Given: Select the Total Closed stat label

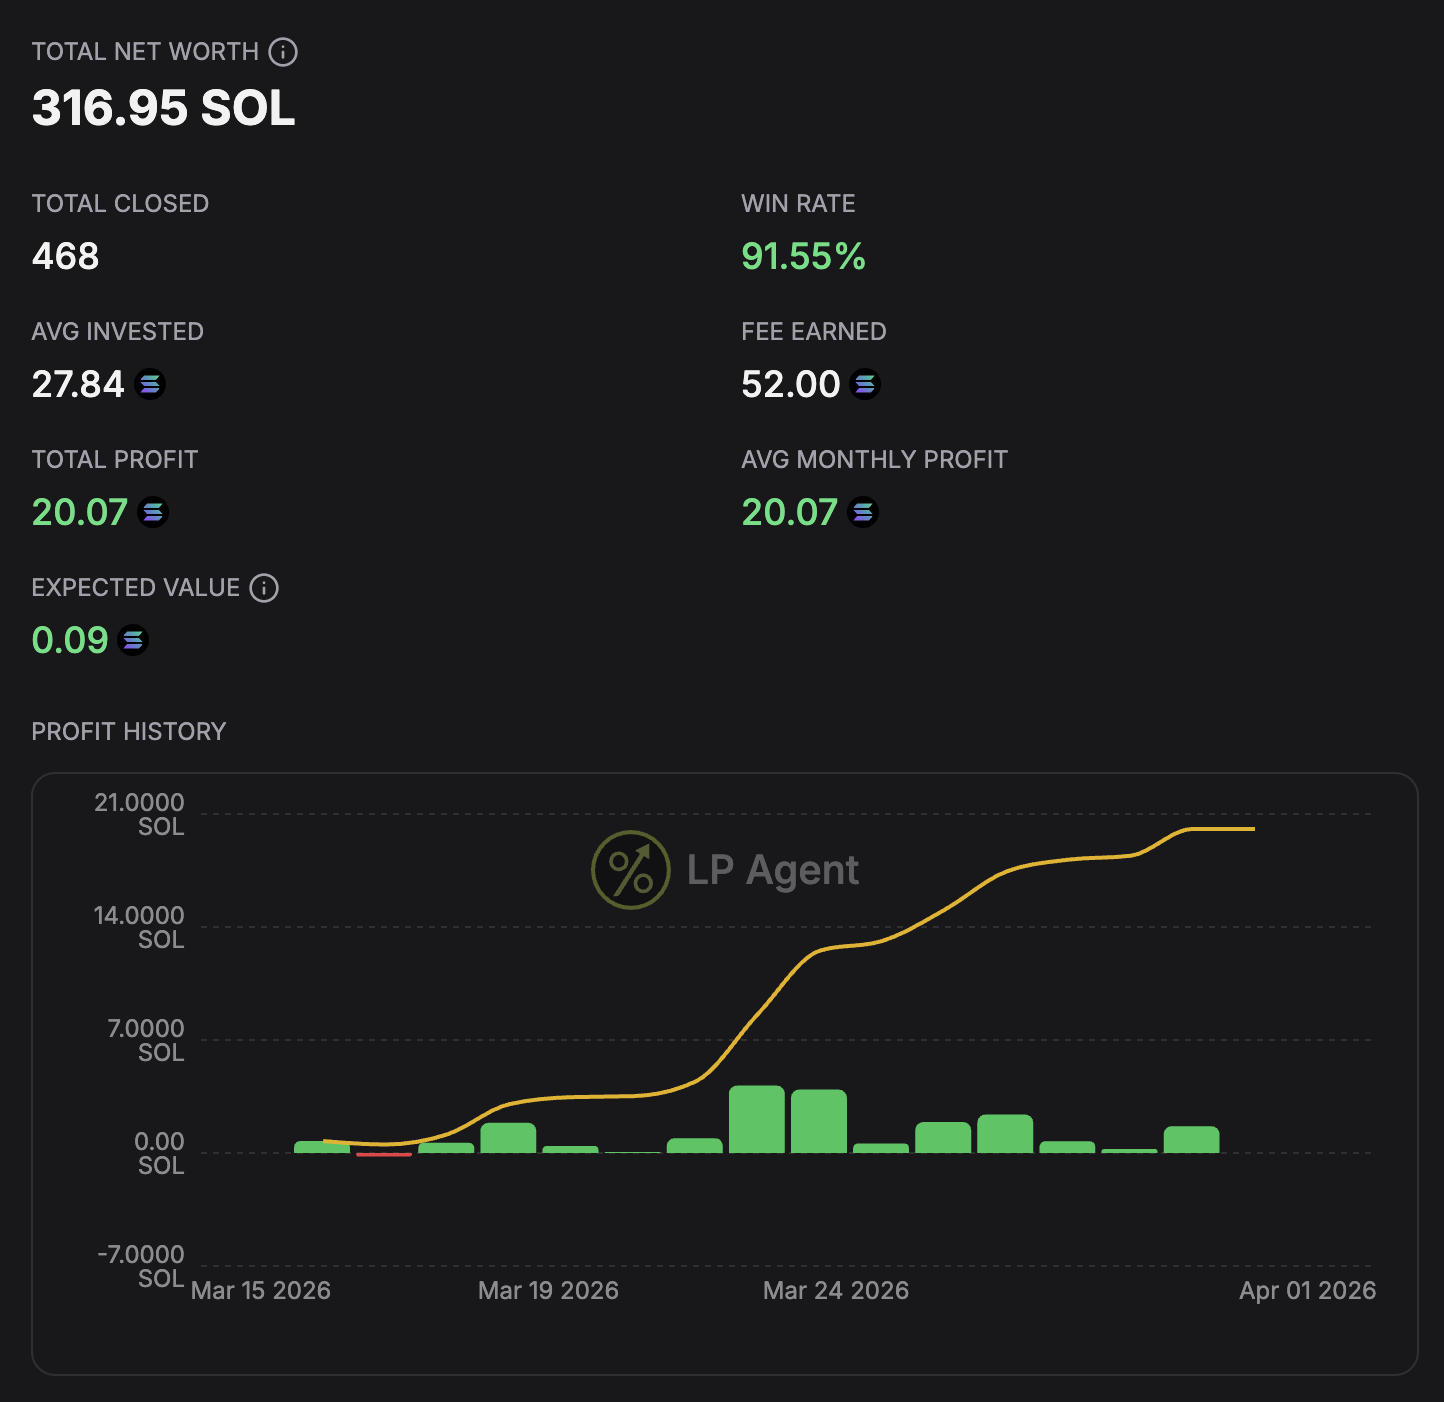Looking at the screenshot, I should click(x=121, y=203).
